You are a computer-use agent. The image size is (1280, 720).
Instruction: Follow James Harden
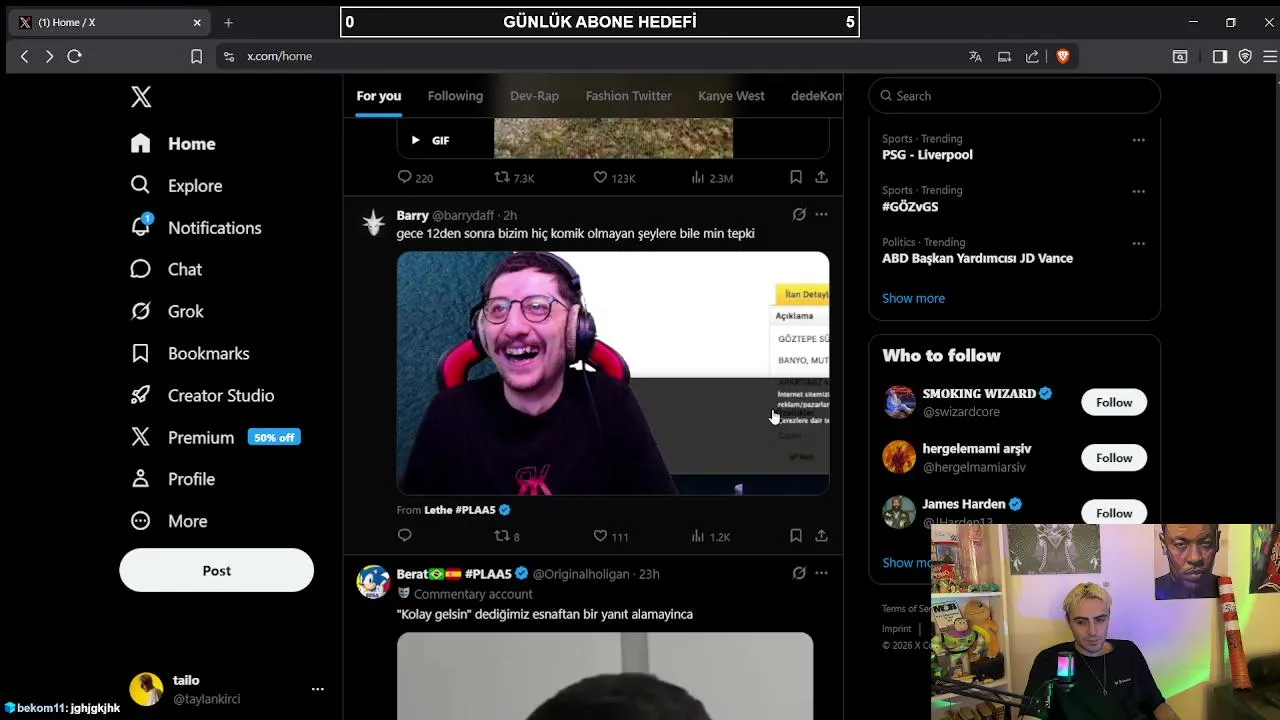pos(1114,513)
